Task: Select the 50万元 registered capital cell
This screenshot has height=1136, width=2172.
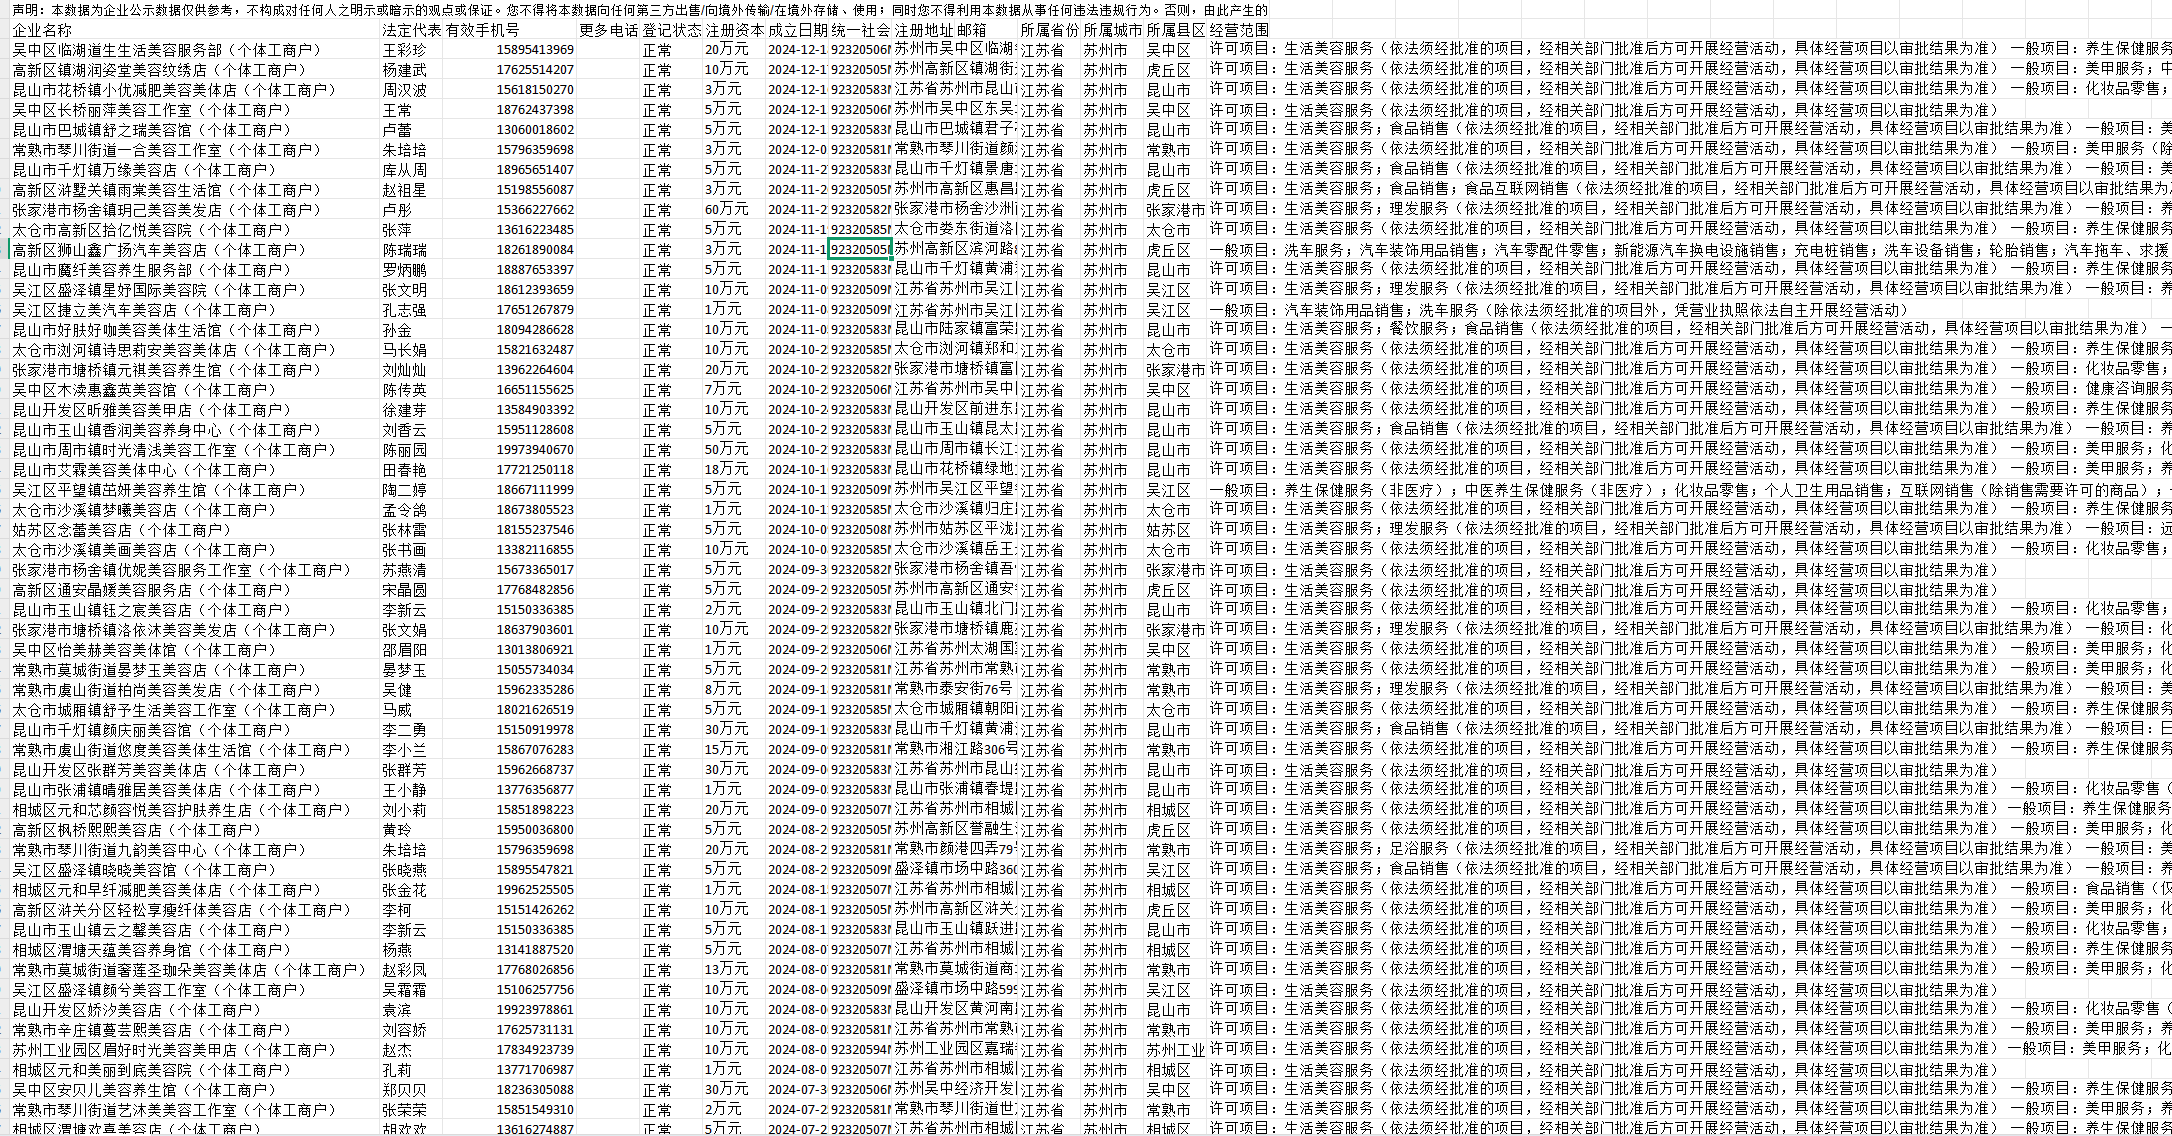Action: coord(726,450)
